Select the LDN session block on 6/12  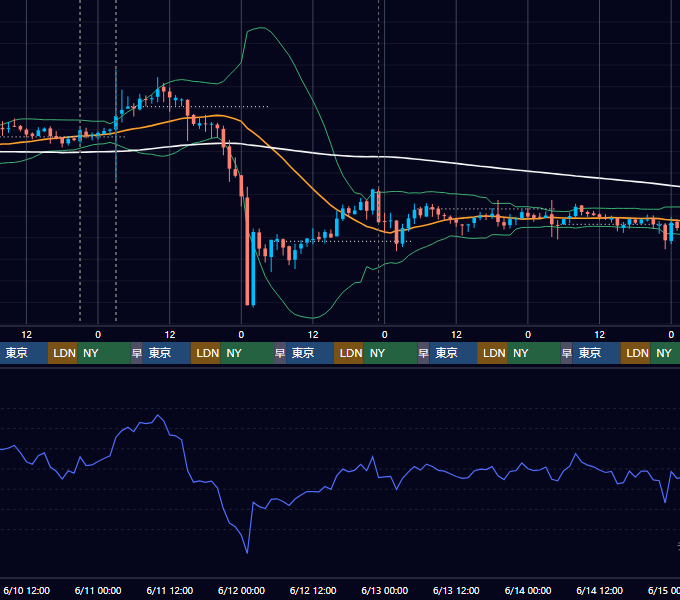(349, 353)
